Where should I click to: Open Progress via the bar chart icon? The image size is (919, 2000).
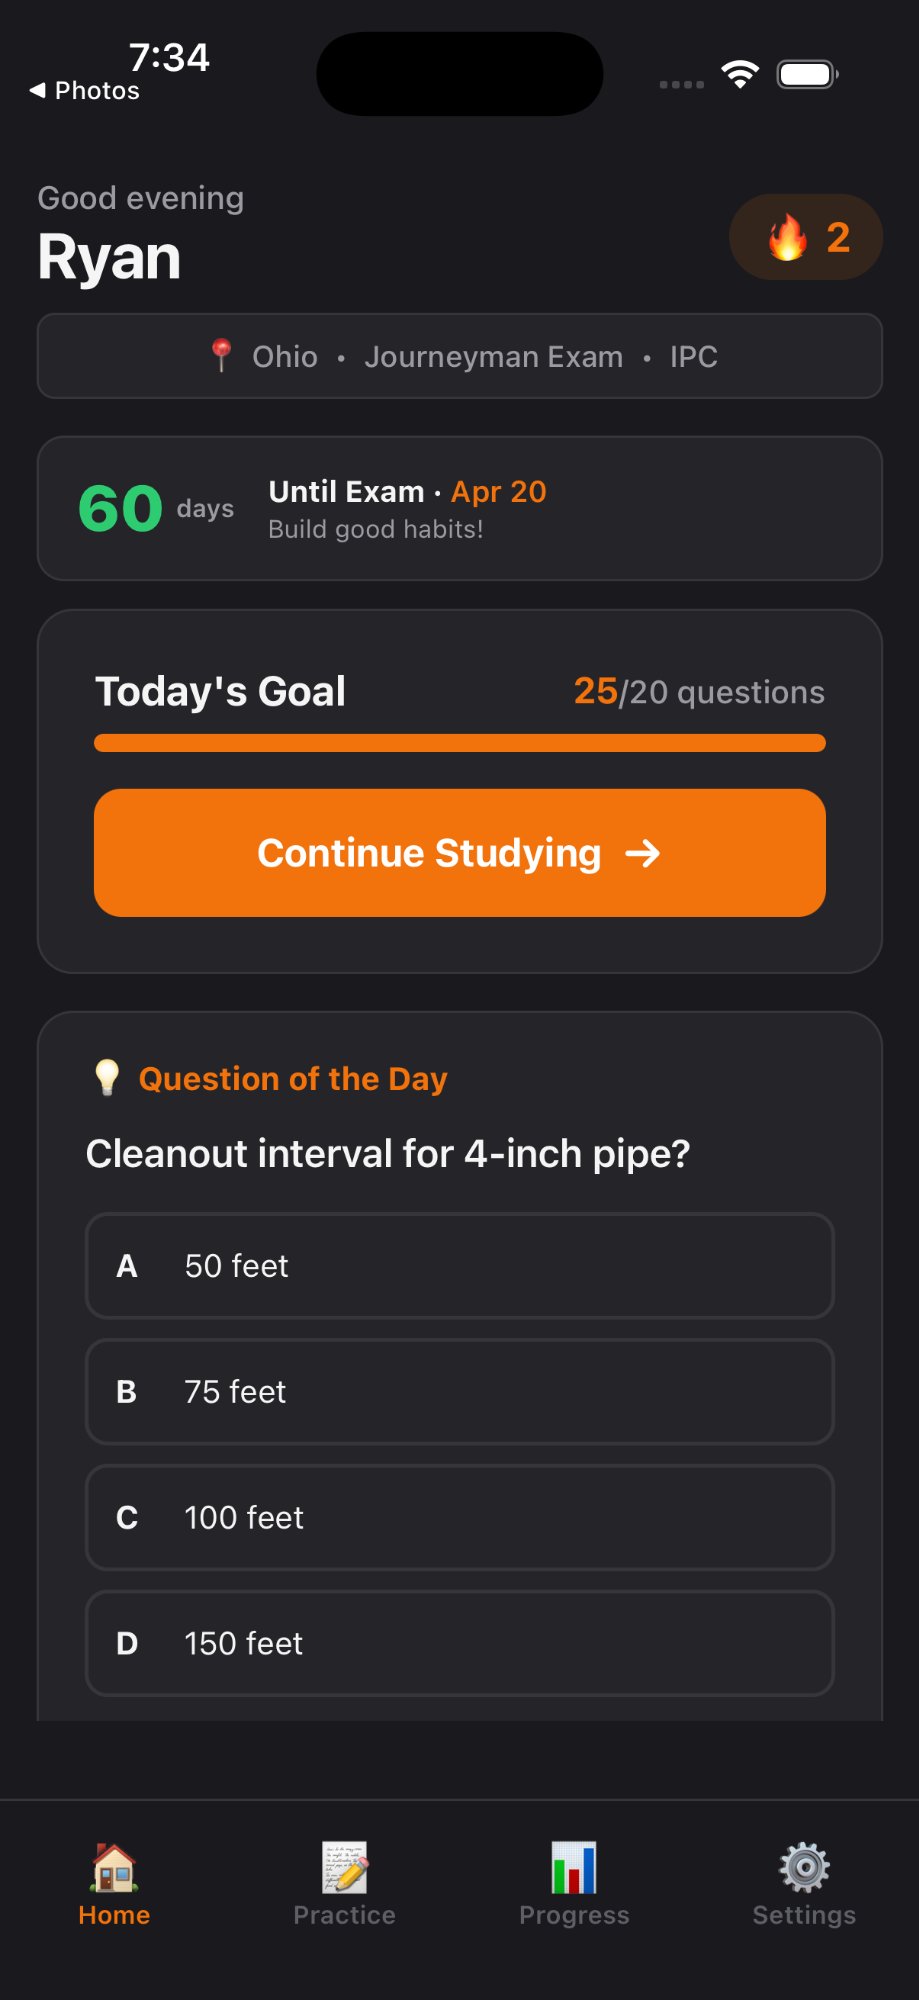(x=574, y=1867)
